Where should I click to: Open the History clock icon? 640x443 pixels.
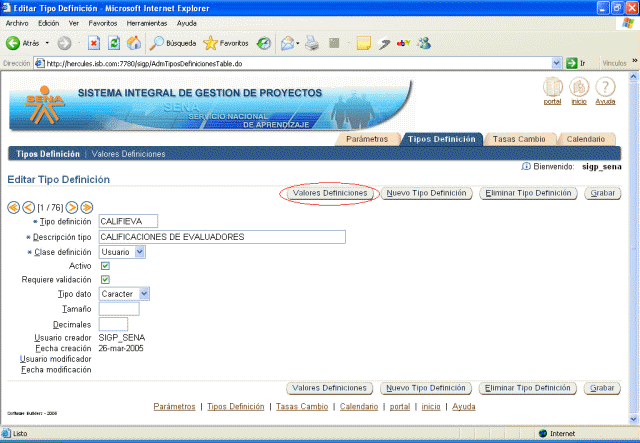(x=264, y=43)
